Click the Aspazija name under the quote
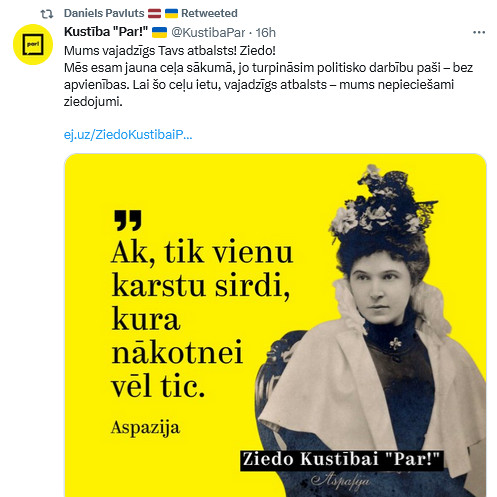The width and height of the screenshot is (497, 497). (x=145, y=428)
